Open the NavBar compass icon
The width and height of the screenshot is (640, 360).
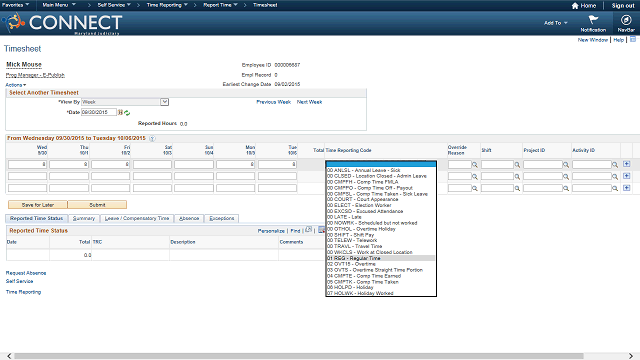click(x=626, y=20)
